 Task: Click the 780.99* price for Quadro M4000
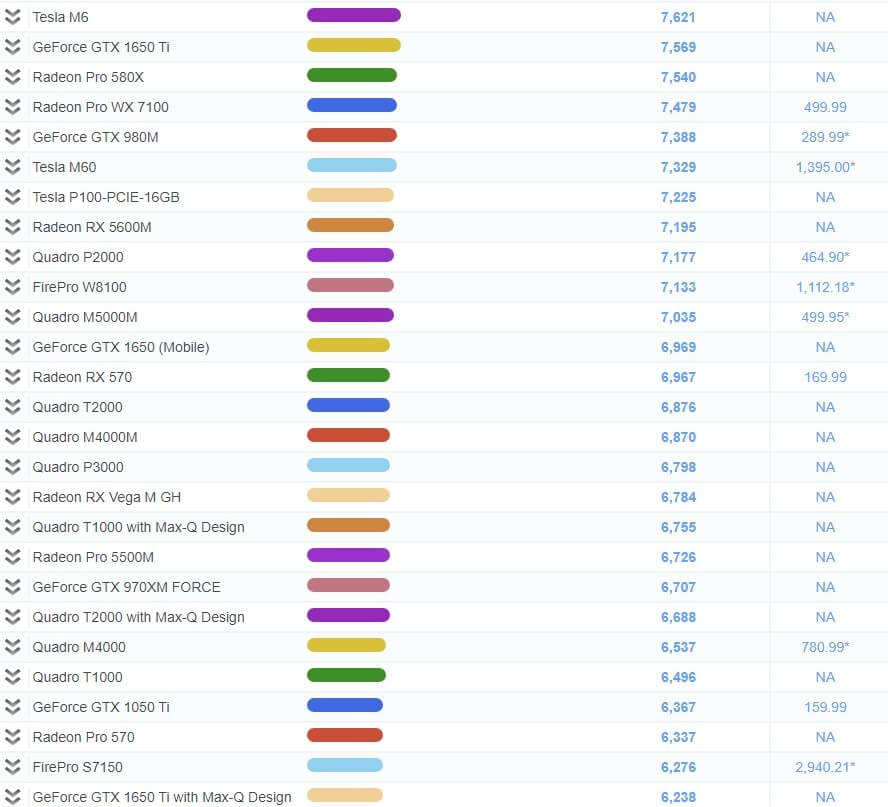[825, 648]
